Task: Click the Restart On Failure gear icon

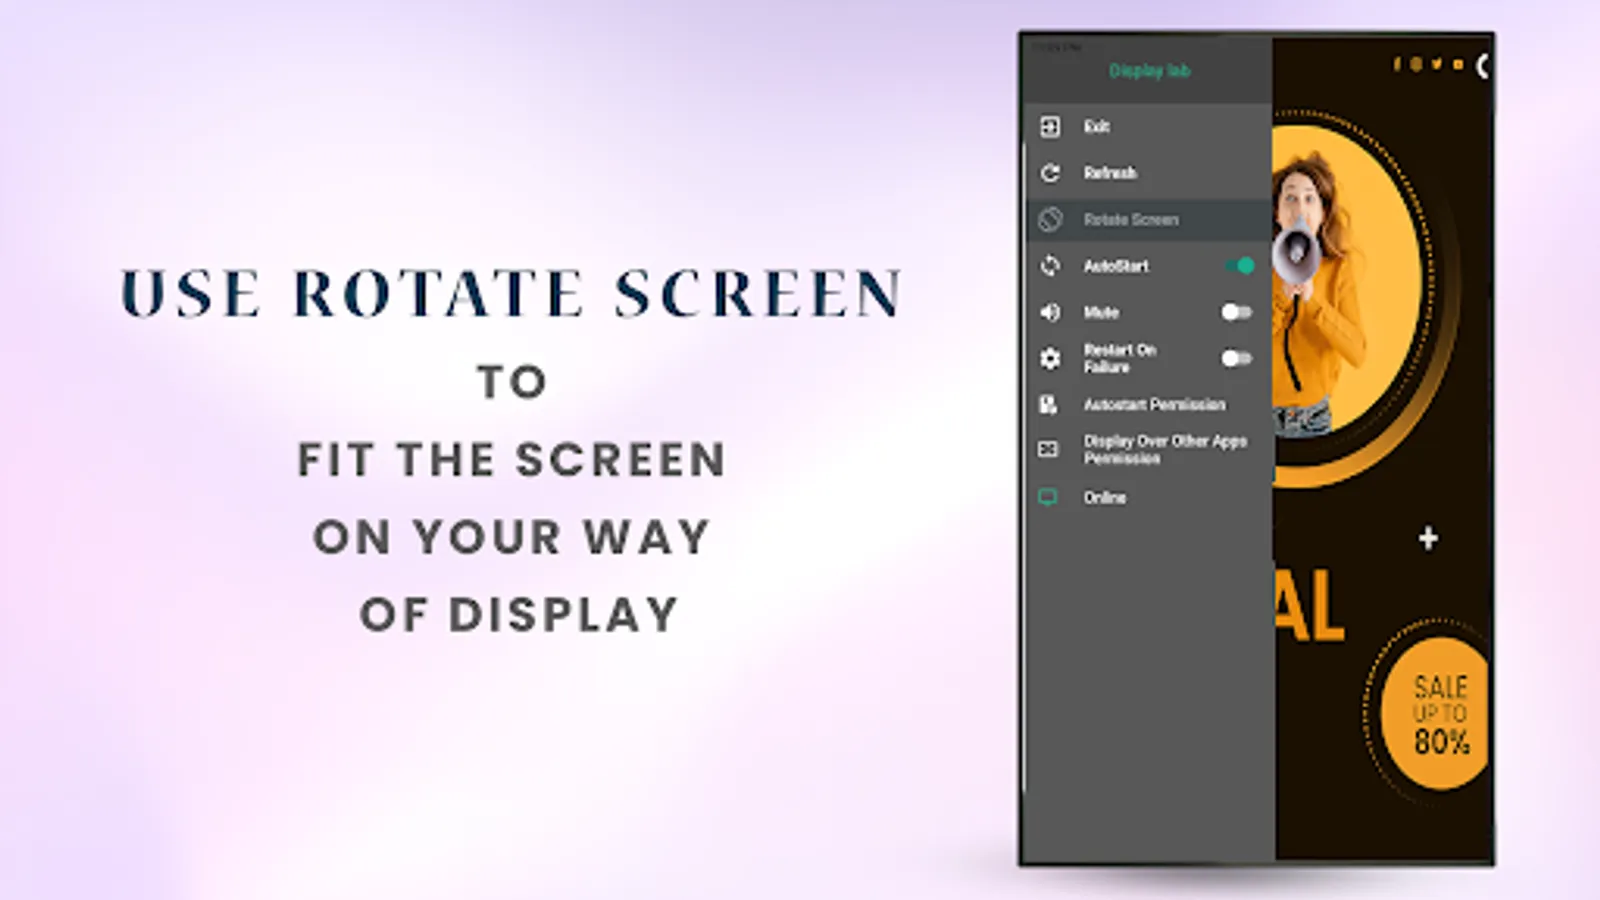Action: (1050, 358)
